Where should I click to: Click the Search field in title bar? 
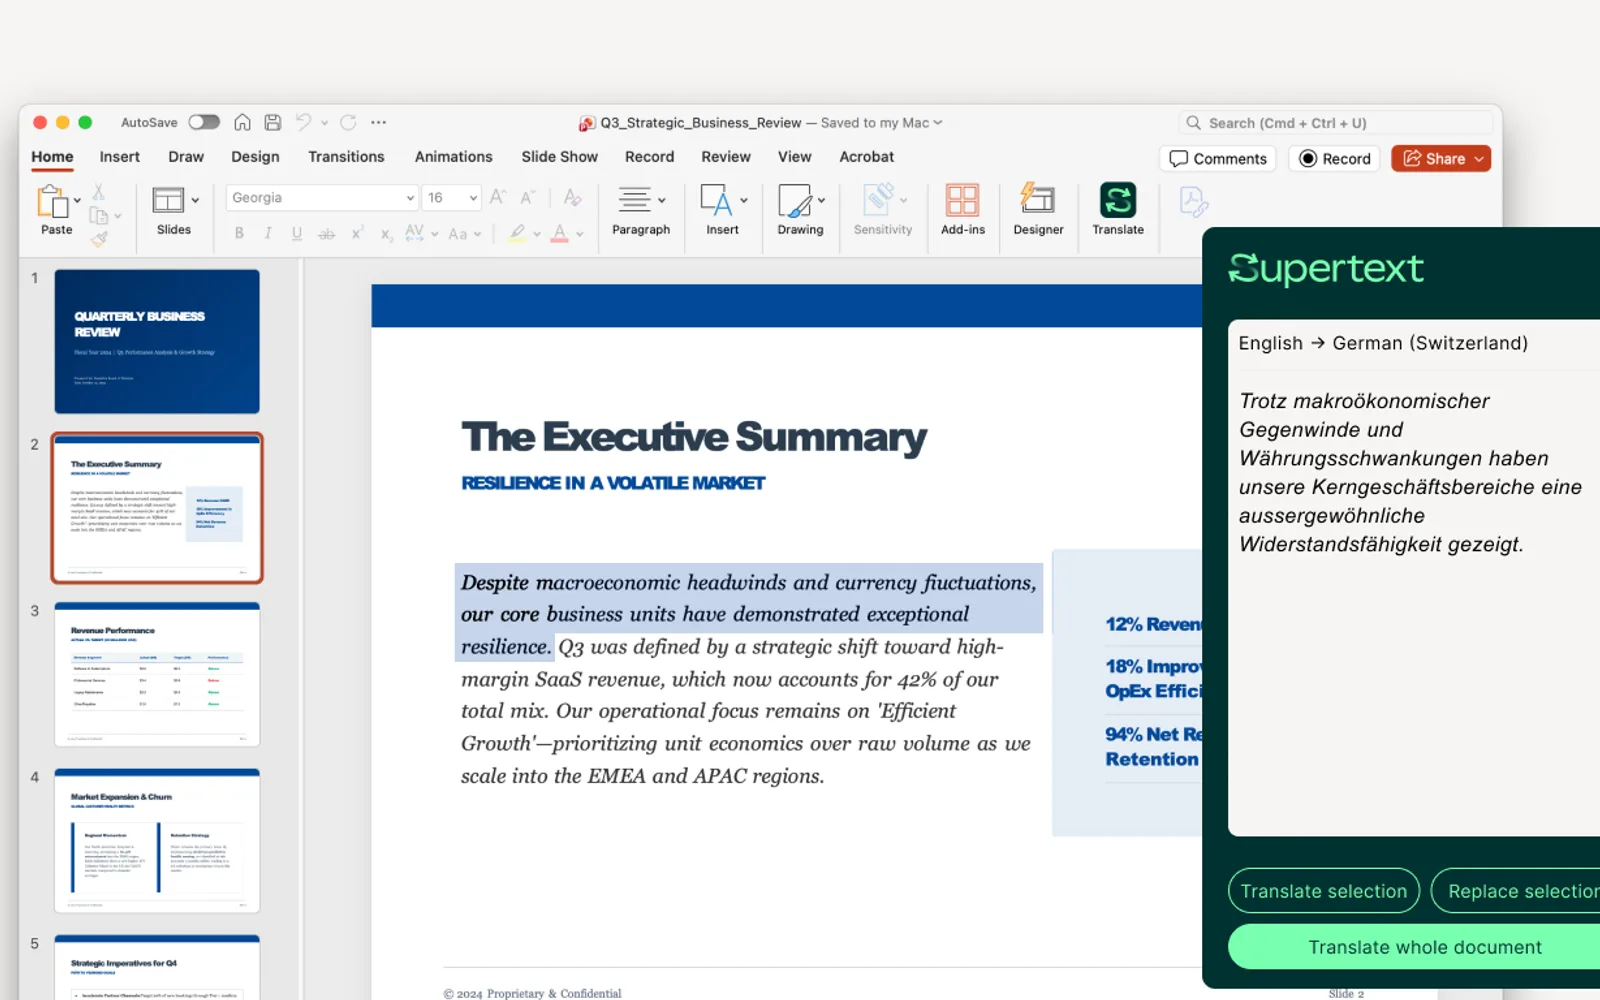point(1335,123)
